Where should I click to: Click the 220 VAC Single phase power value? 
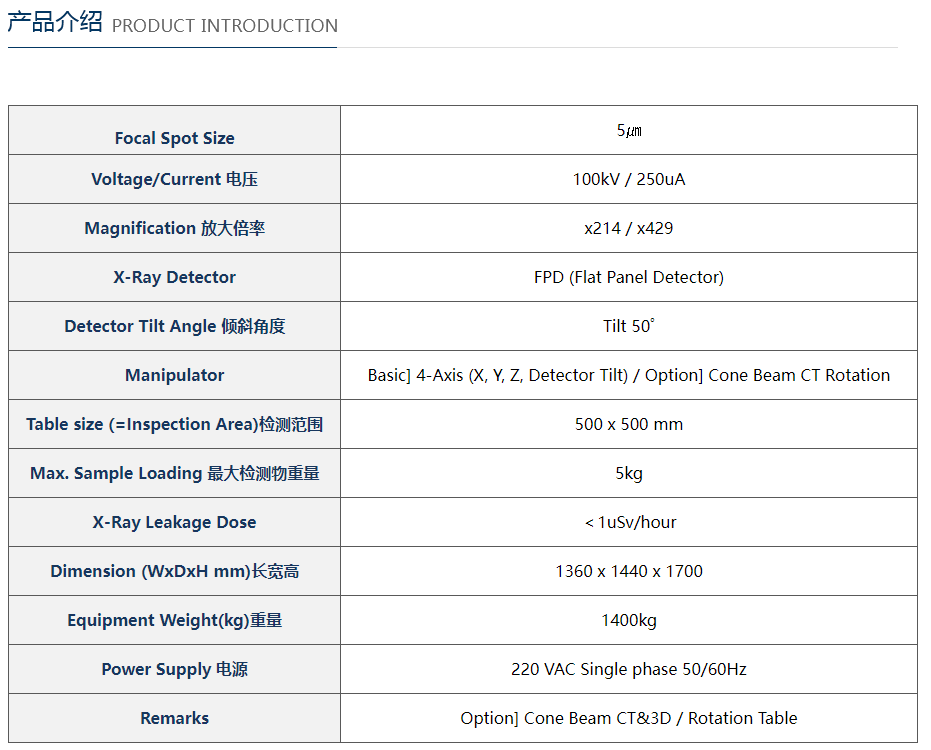[x=628, y=670]
